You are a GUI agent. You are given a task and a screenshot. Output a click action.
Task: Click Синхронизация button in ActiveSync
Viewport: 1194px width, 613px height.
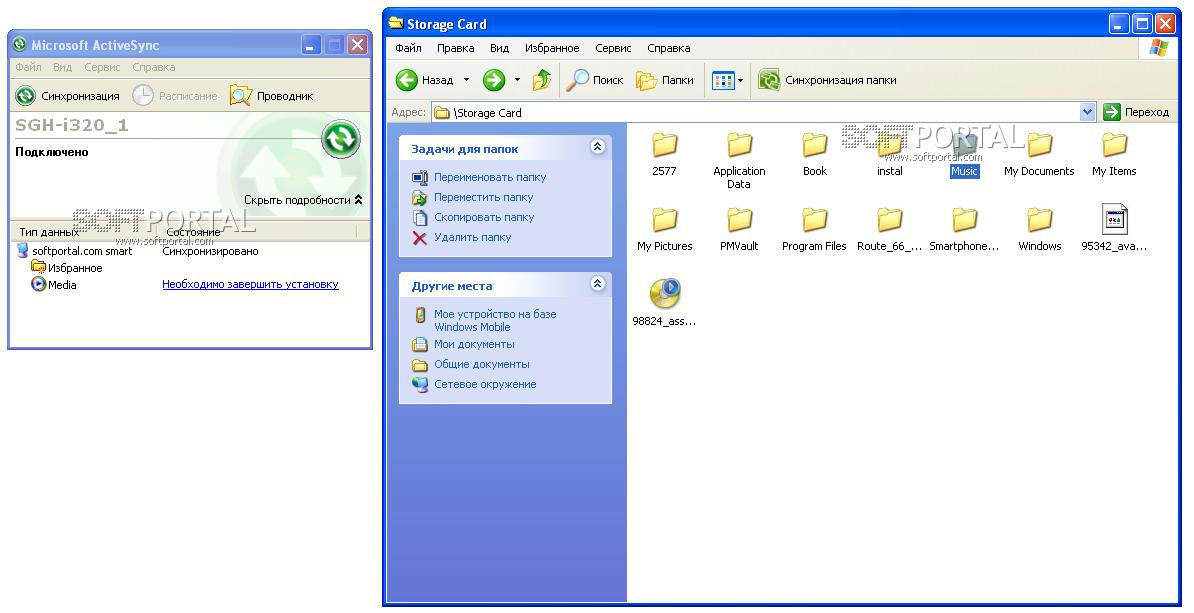click(x=68, y=96)
